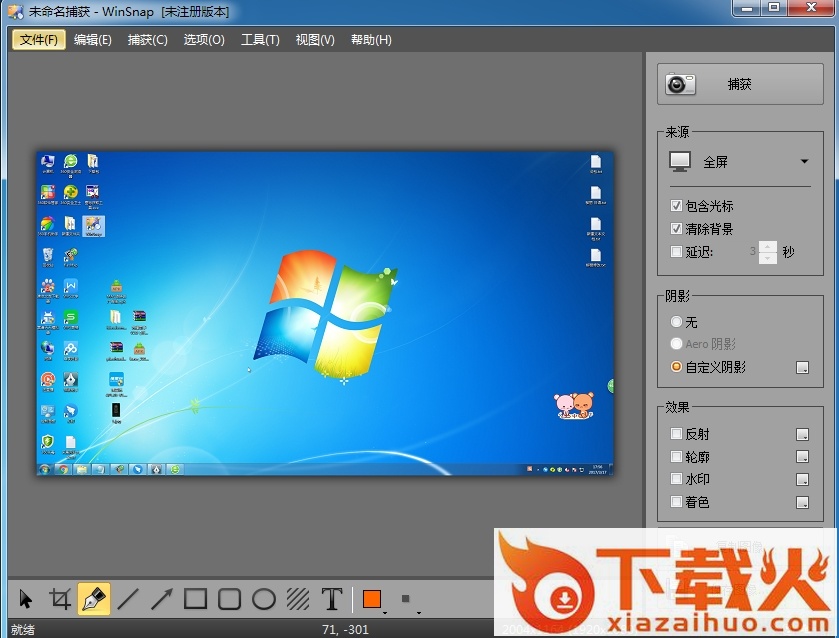
Task: Select the Hatch fill tool
Action: tap(298, 599)
